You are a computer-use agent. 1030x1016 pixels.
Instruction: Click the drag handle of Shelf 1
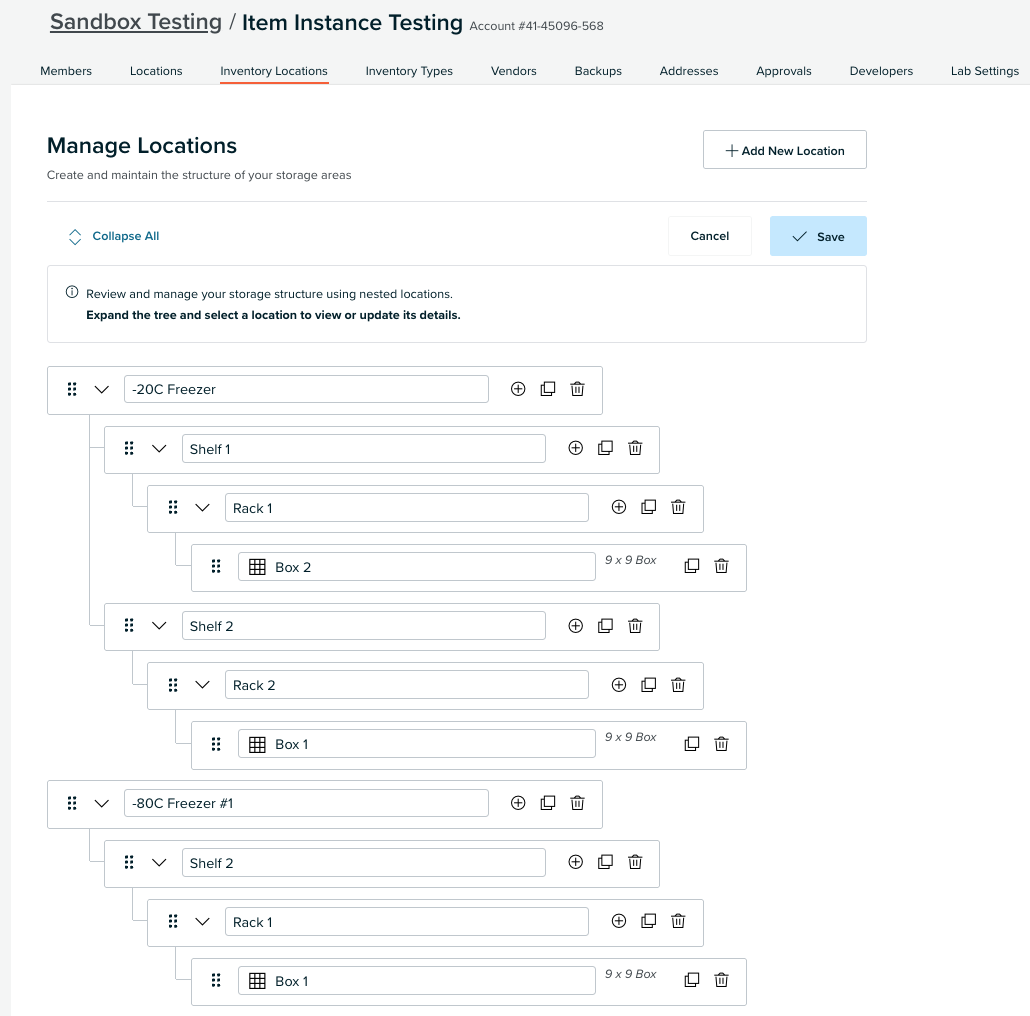pyautogui.click(x=129, y=448)
